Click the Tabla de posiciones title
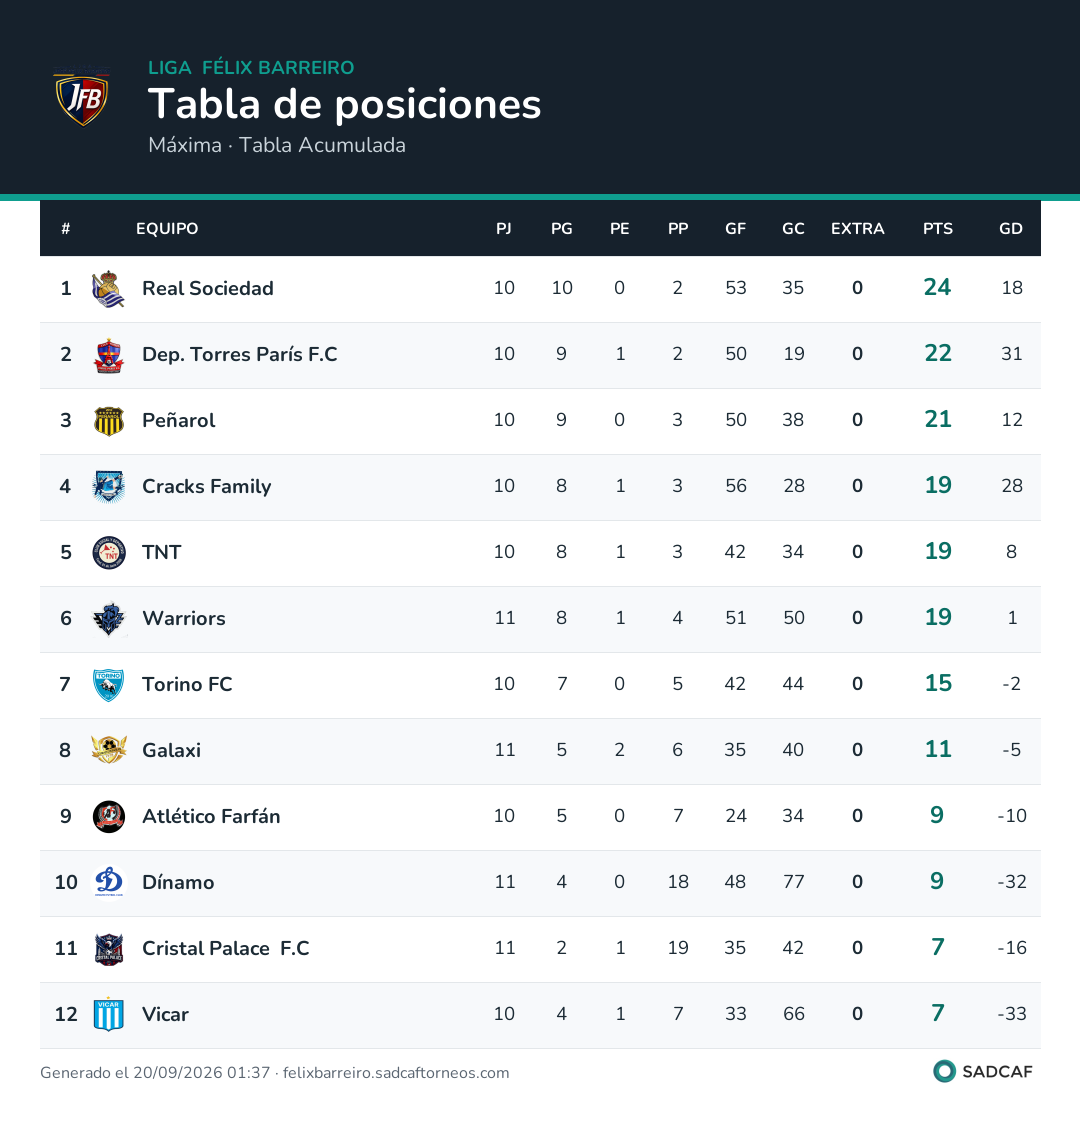 (344, 105)
